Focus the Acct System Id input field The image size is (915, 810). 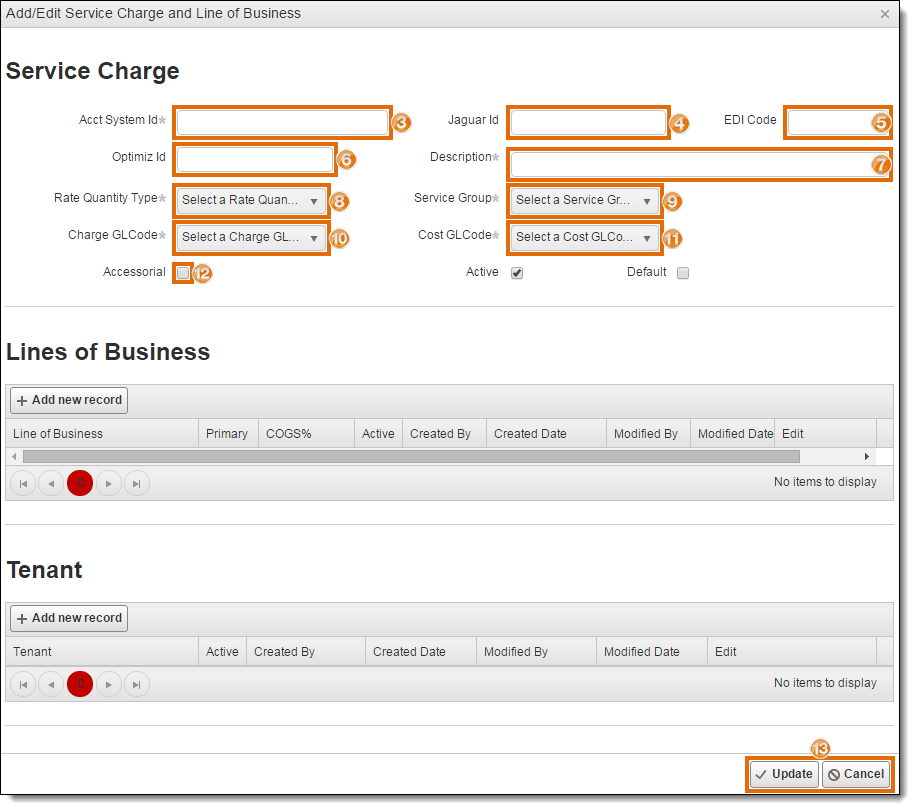click(x=282, y=123)
